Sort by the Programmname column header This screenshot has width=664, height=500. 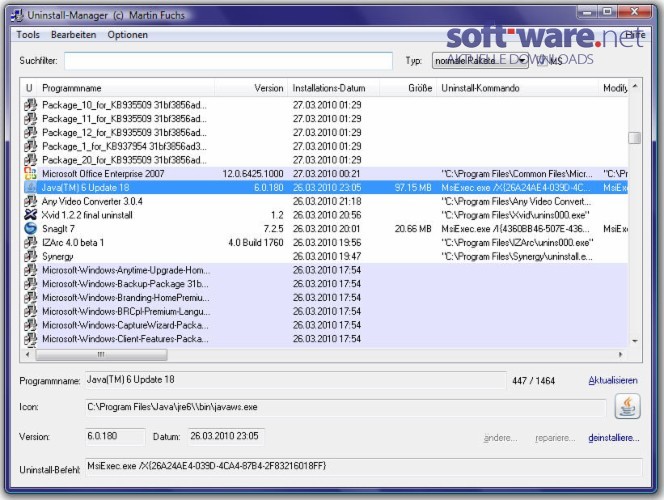(126, 88)
